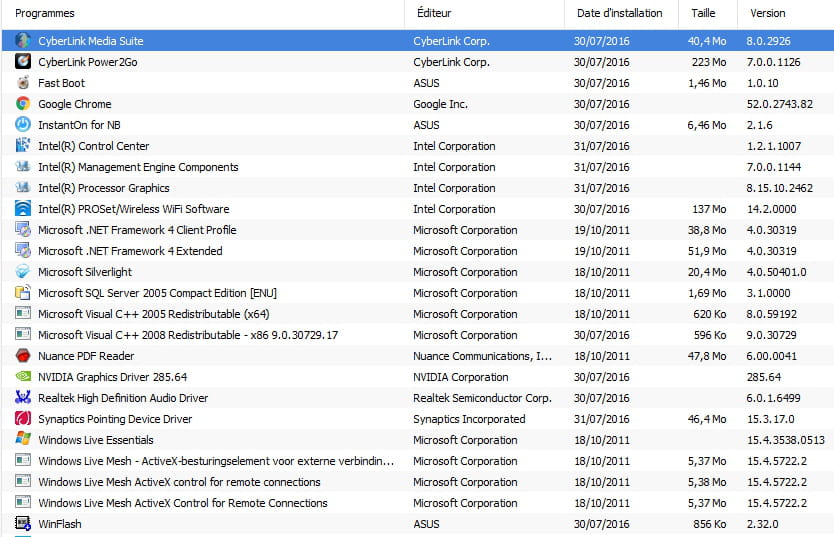This screenshot has width=834, height=537.
Task: Click the Synaptics Pointing Device Driver icon
Action: (22, 418)
